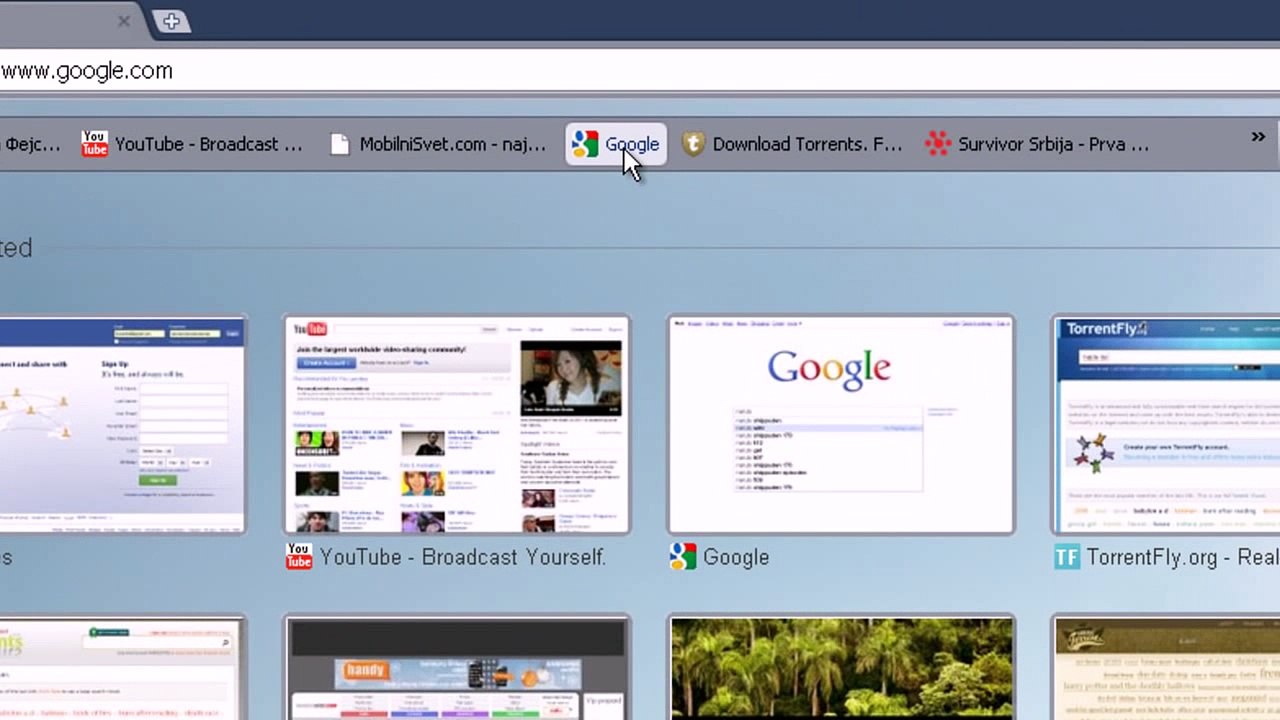This screenshot has width=1280, height=720.
Task: Open the YouTube most visited thumbnail
Action: click(457, 425)
